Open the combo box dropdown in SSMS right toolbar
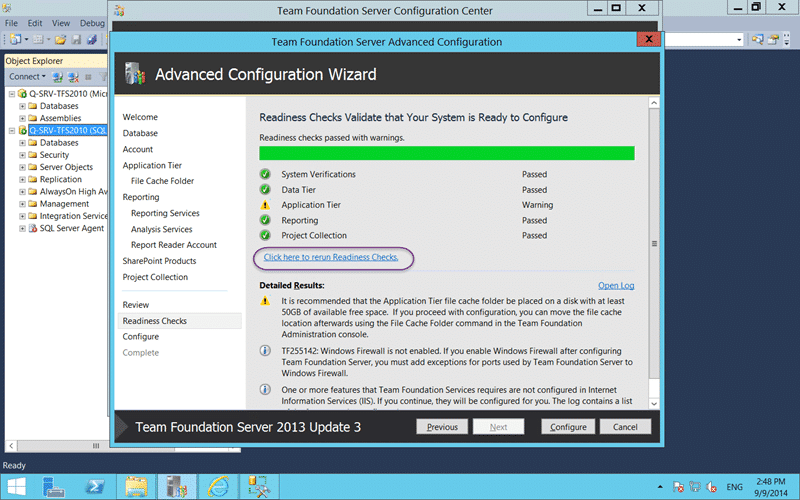The width and height of the screenshot is (800, 500). 739,39
